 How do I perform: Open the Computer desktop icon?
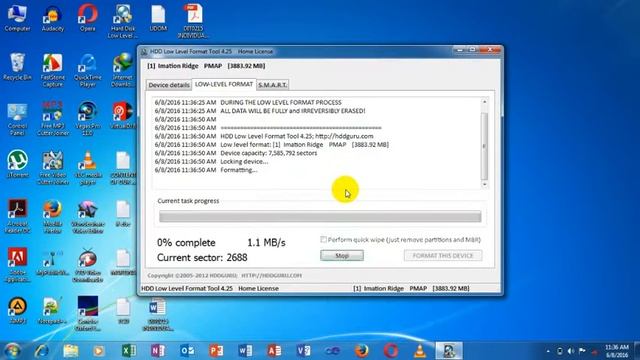[x=17, y=18]
